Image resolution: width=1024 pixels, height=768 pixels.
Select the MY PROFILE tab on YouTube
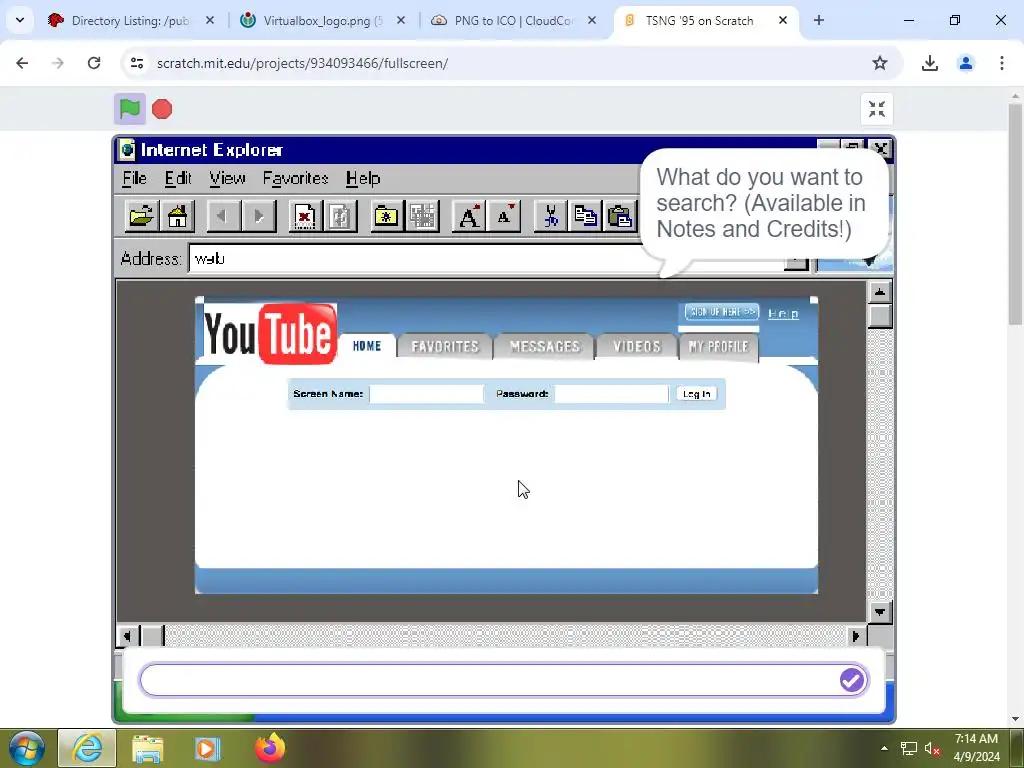point(718,347)
